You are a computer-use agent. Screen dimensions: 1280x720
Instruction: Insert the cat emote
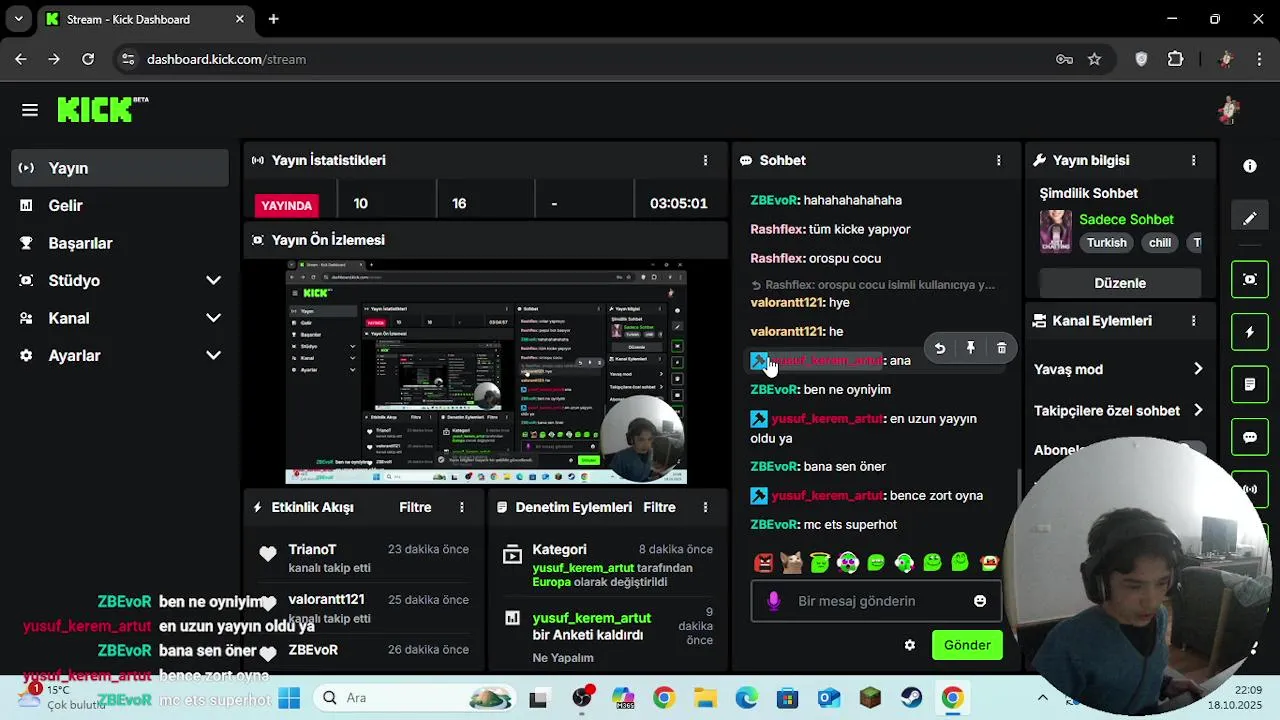pos(792,563)
